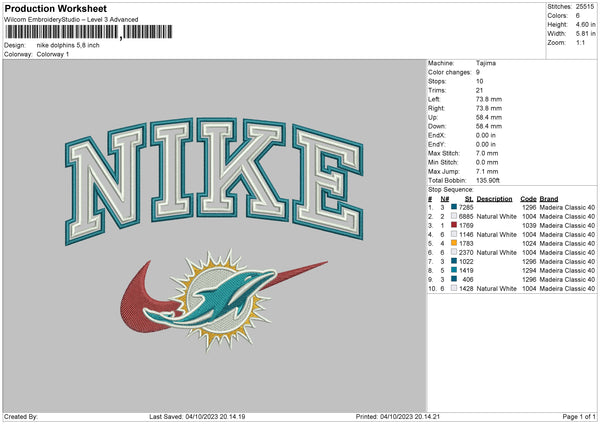Click the orange swatch beside stitch count 1783

tap(454, 243)
